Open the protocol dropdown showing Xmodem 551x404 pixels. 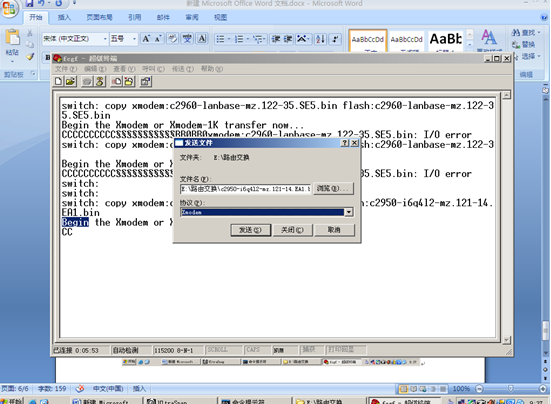click(x=349, y=212)
